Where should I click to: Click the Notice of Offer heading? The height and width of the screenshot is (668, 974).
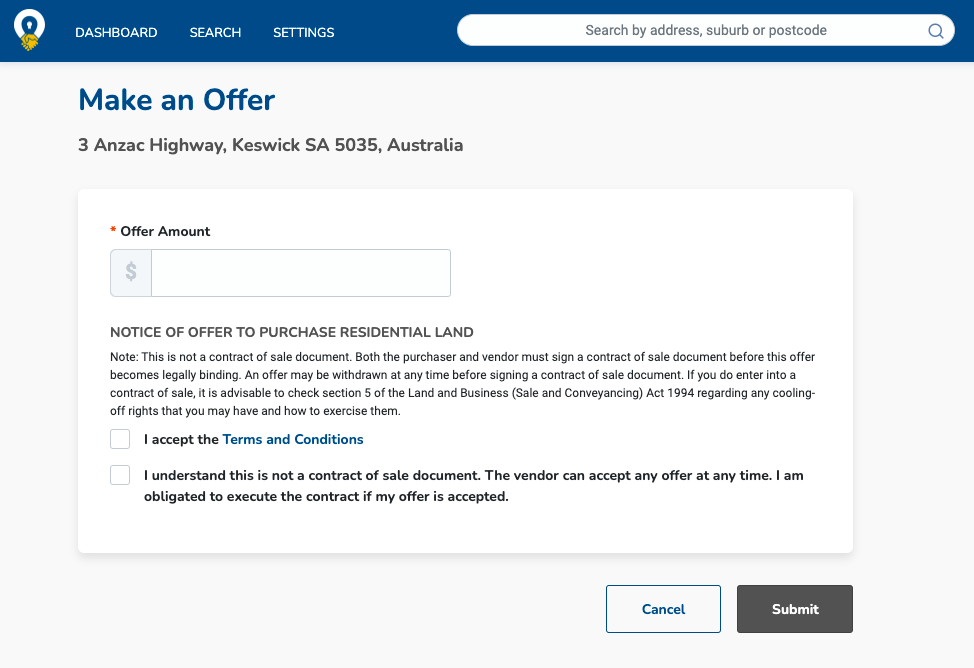coord(291,332)
